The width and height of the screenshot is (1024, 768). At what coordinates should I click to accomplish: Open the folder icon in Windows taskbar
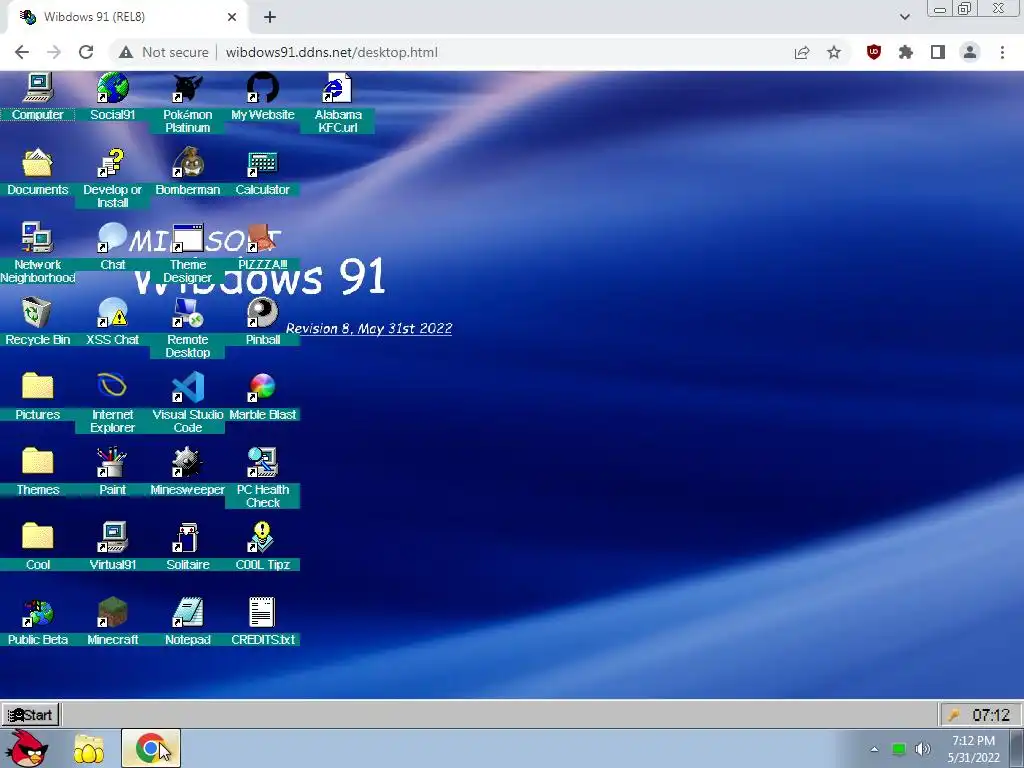tap(88, 748)
